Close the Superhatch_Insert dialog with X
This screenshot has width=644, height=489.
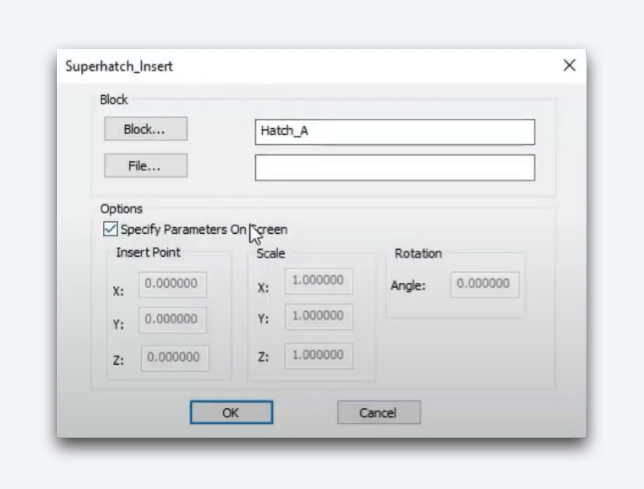(569, 65)
